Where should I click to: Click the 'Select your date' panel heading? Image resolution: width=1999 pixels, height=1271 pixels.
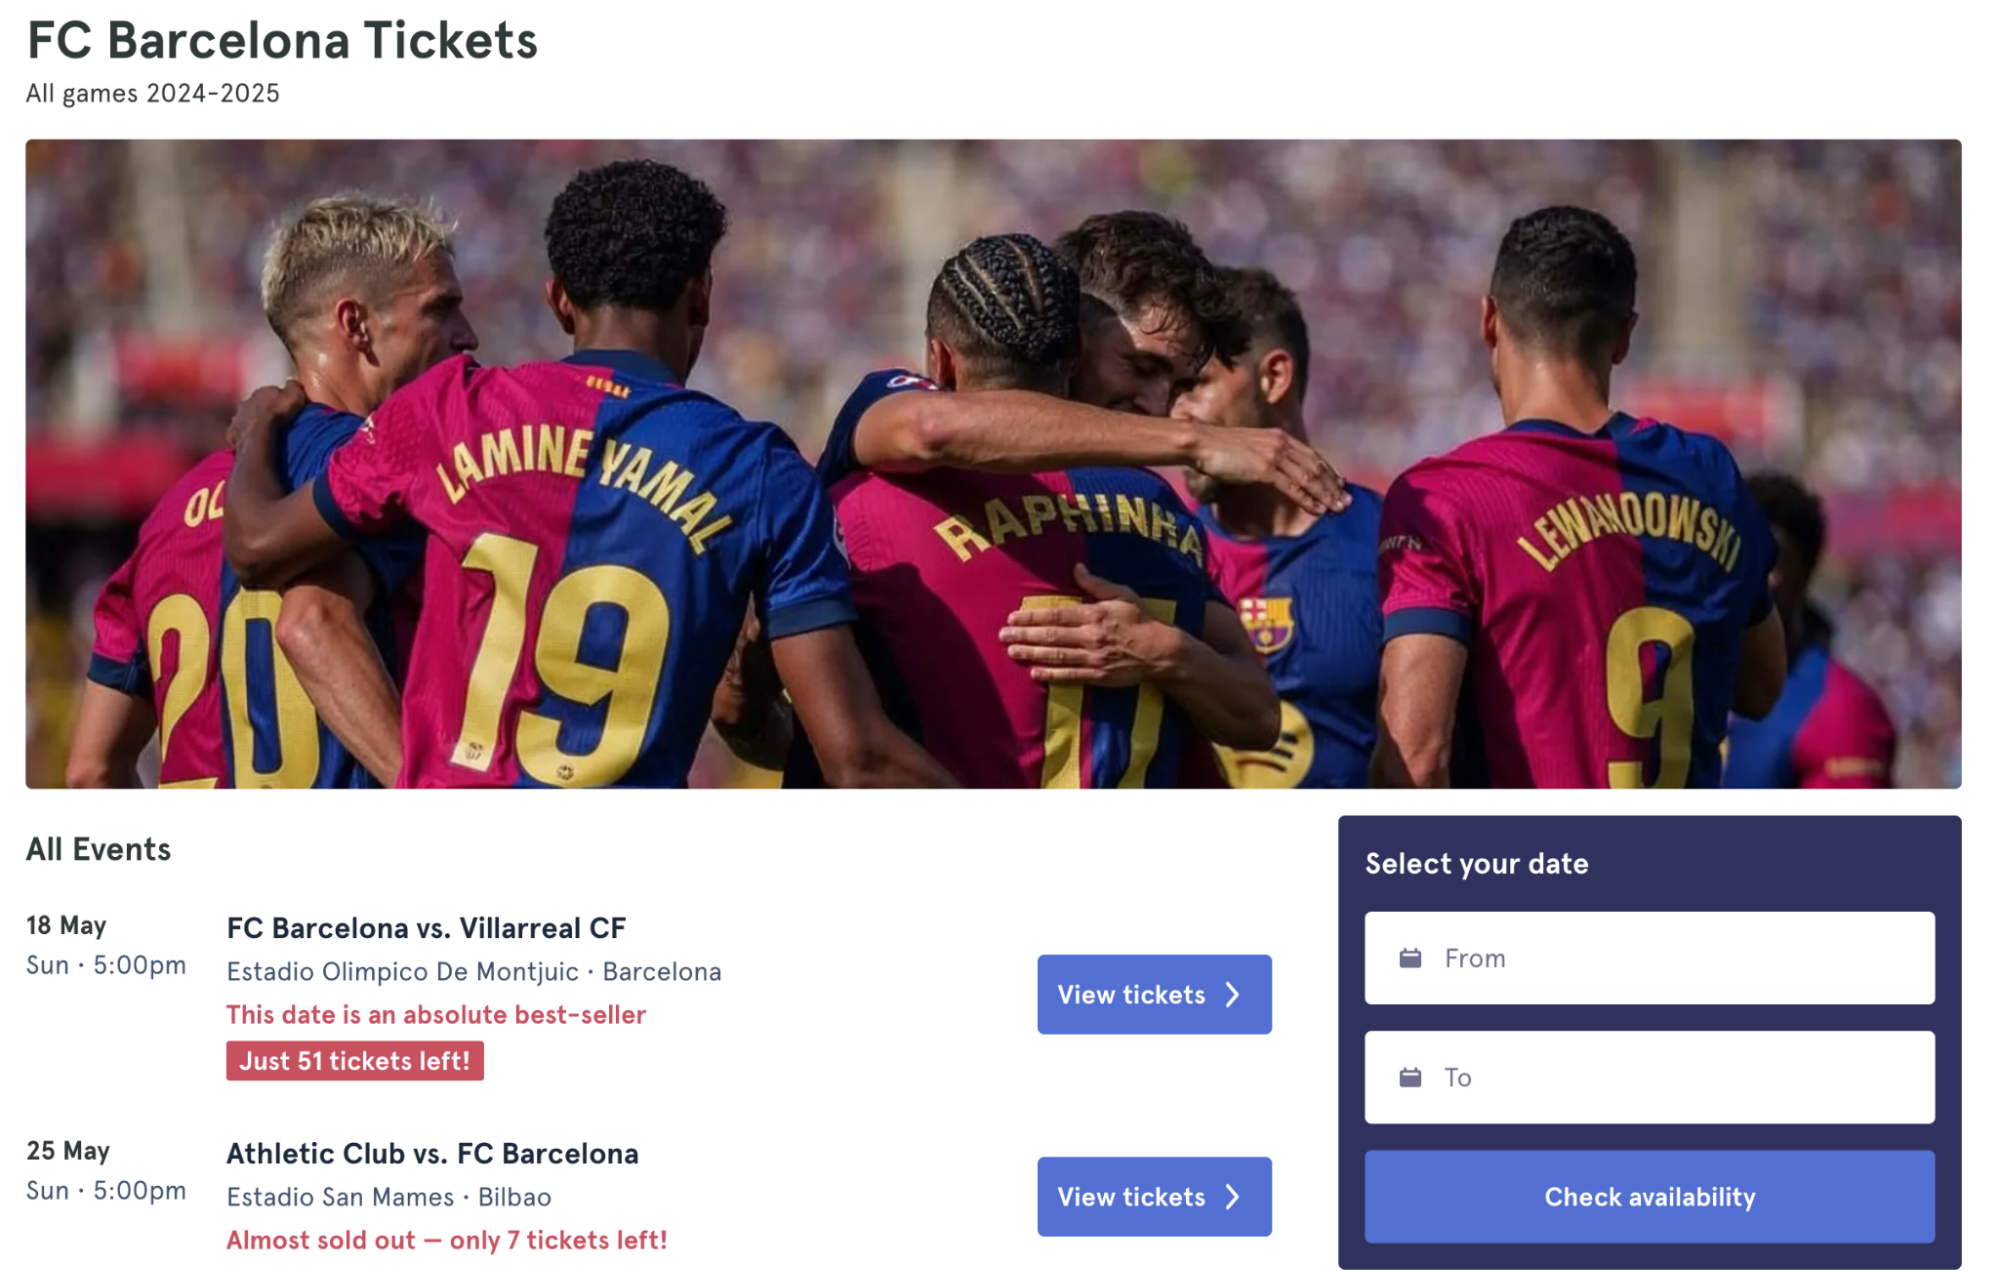pyautogui.click(x=1476, y=863)
